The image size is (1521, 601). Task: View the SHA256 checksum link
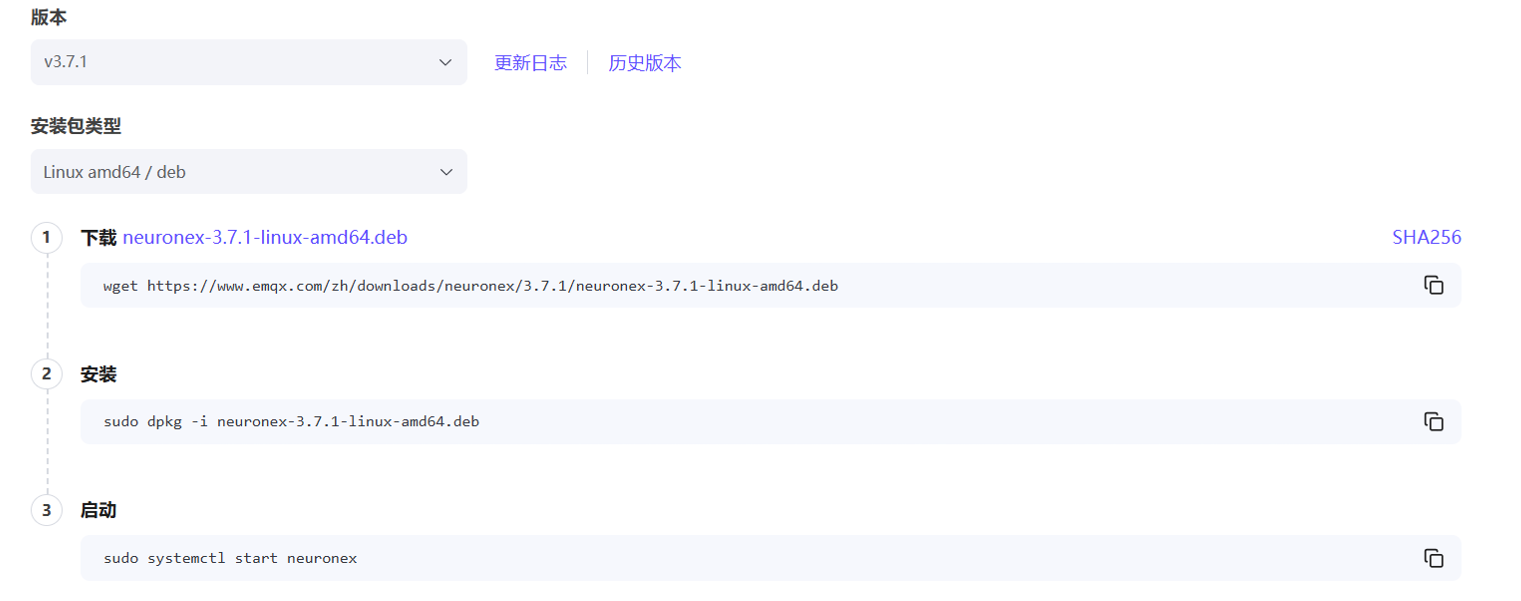click(x=1426, y=238)
